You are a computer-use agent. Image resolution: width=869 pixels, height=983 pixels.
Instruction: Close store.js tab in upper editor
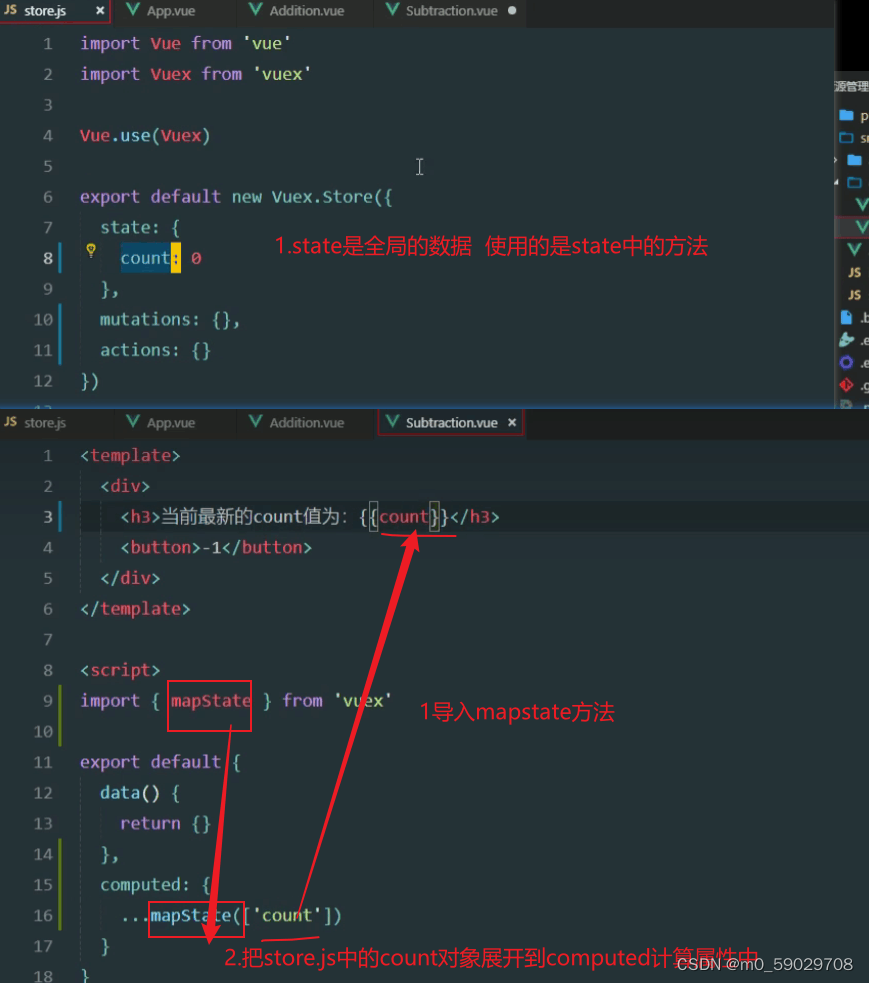coord(100,11)
